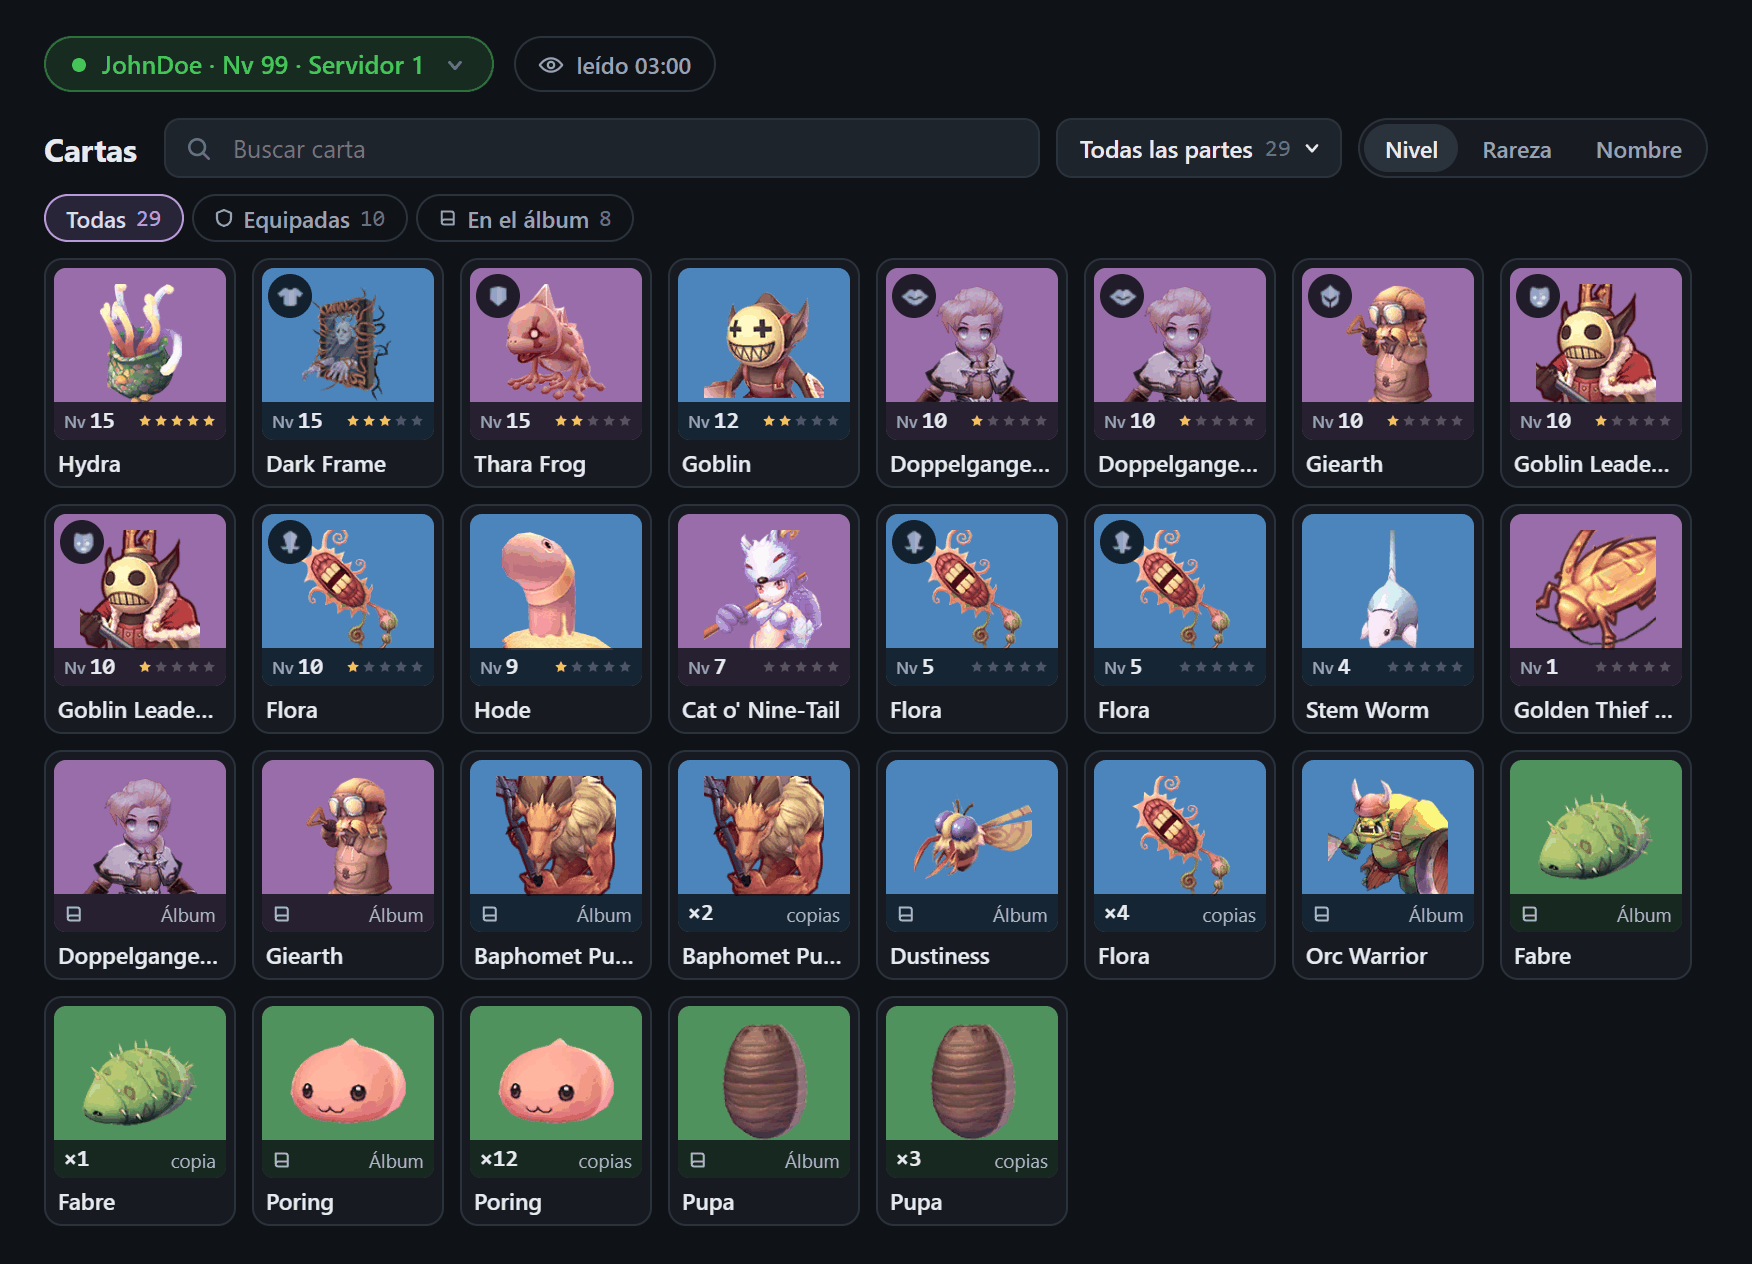Select the Fabre ×1 copia card
The height and width of the screenshot is (1264, 1752).
pos(140,1111)
